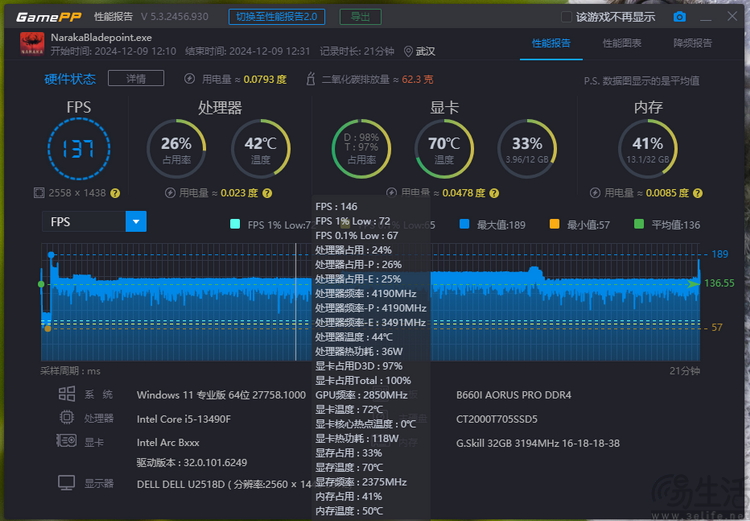Click the help icon next to processor power usage
Image resolution: width=750 pixels, height=521 pixels.
click(266, 193)
